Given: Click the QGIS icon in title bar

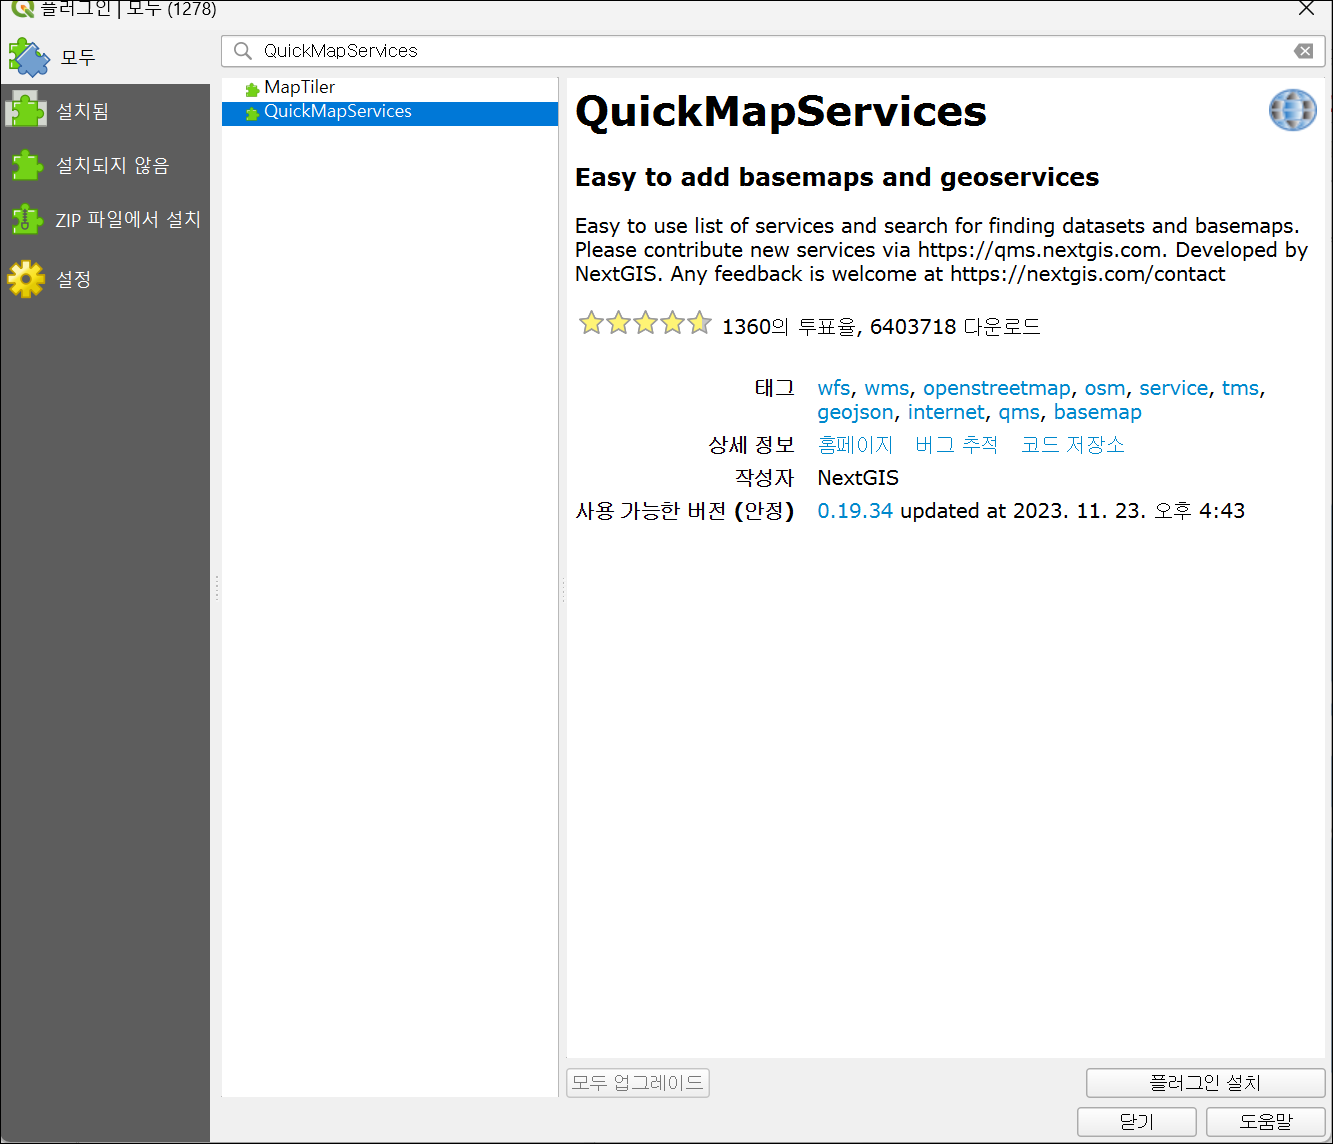Looking at the screenshot, I should 22,9.
